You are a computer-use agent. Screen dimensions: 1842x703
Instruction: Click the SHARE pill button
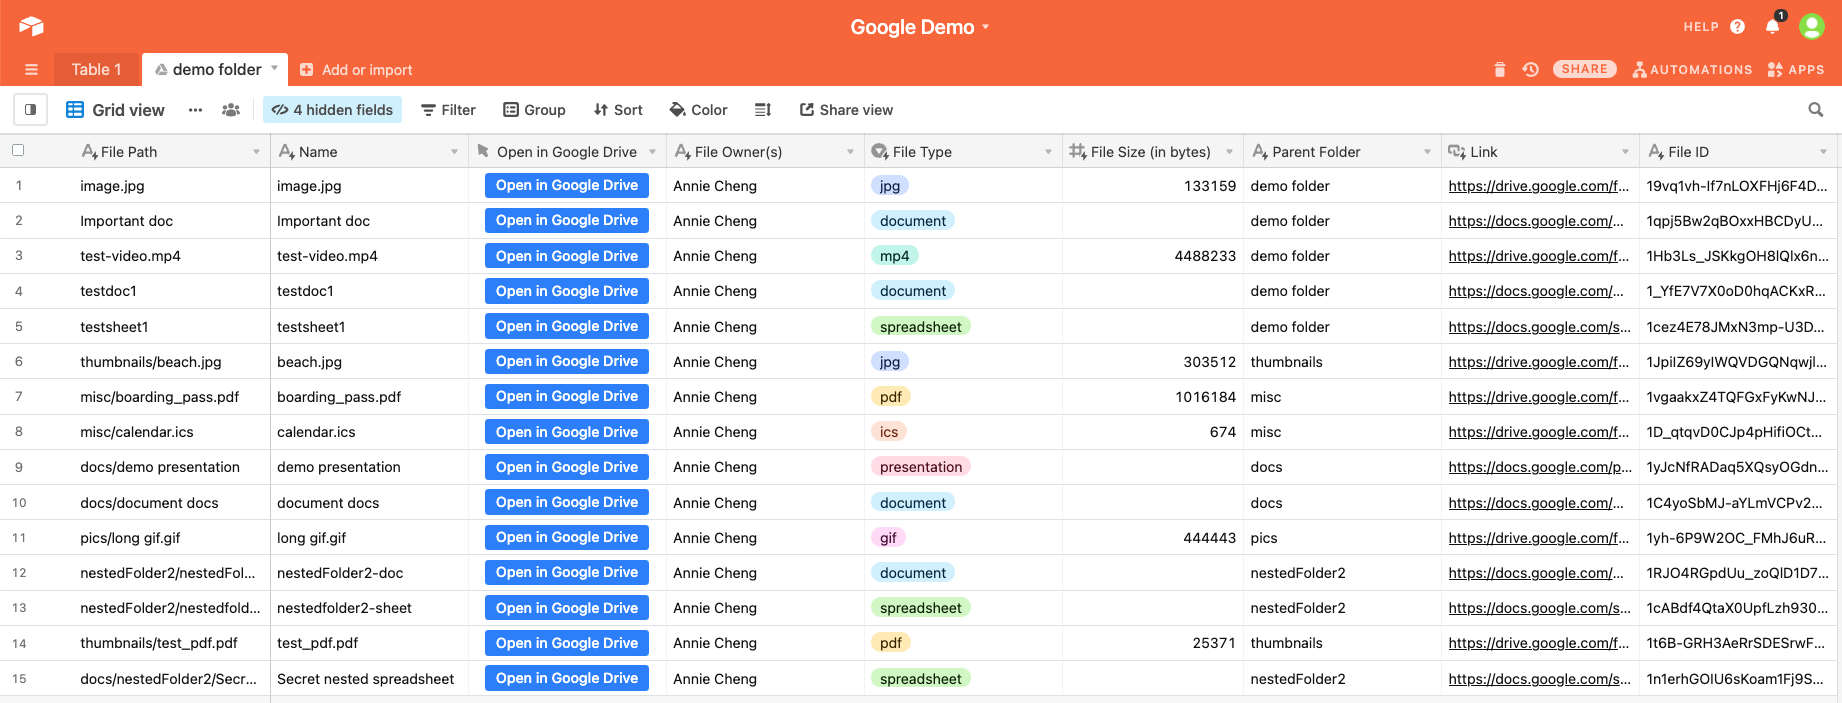click(x=1584, y=69)
